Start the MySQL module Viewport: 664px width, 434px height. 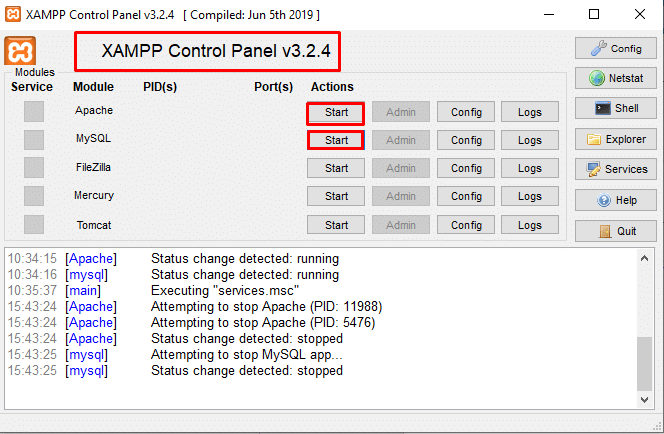pos(336,140)
